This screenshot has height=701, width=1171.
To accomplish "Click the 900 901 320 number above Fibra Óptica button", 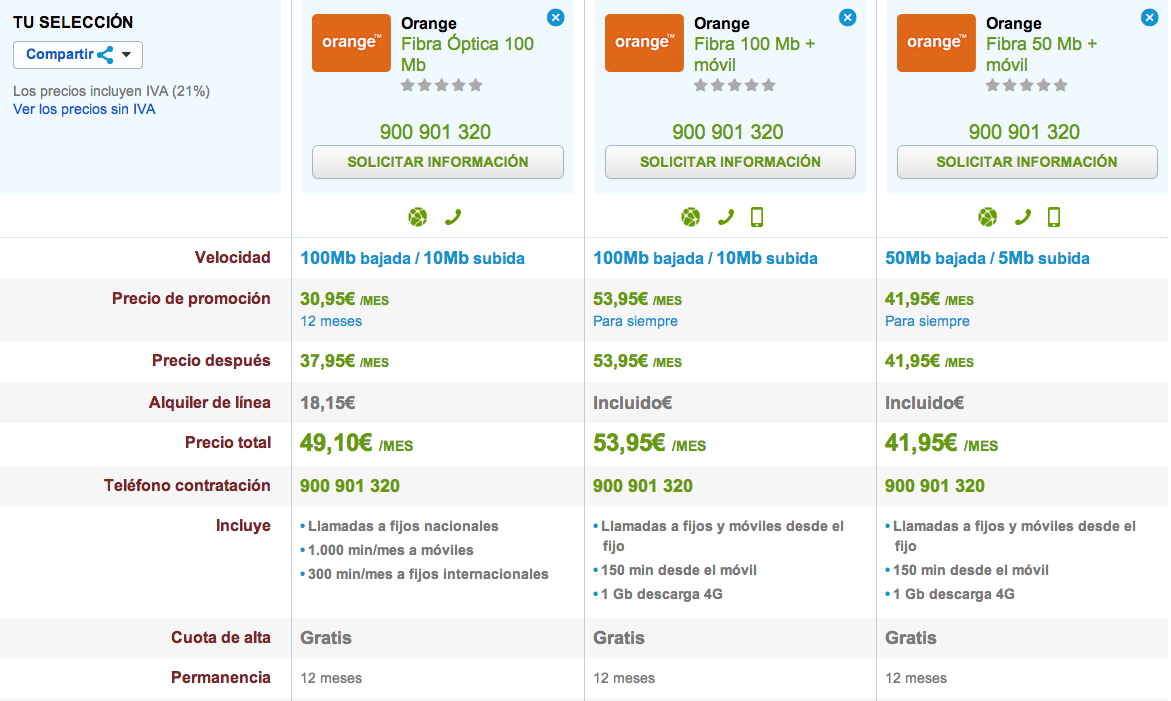I will (435, 132).
